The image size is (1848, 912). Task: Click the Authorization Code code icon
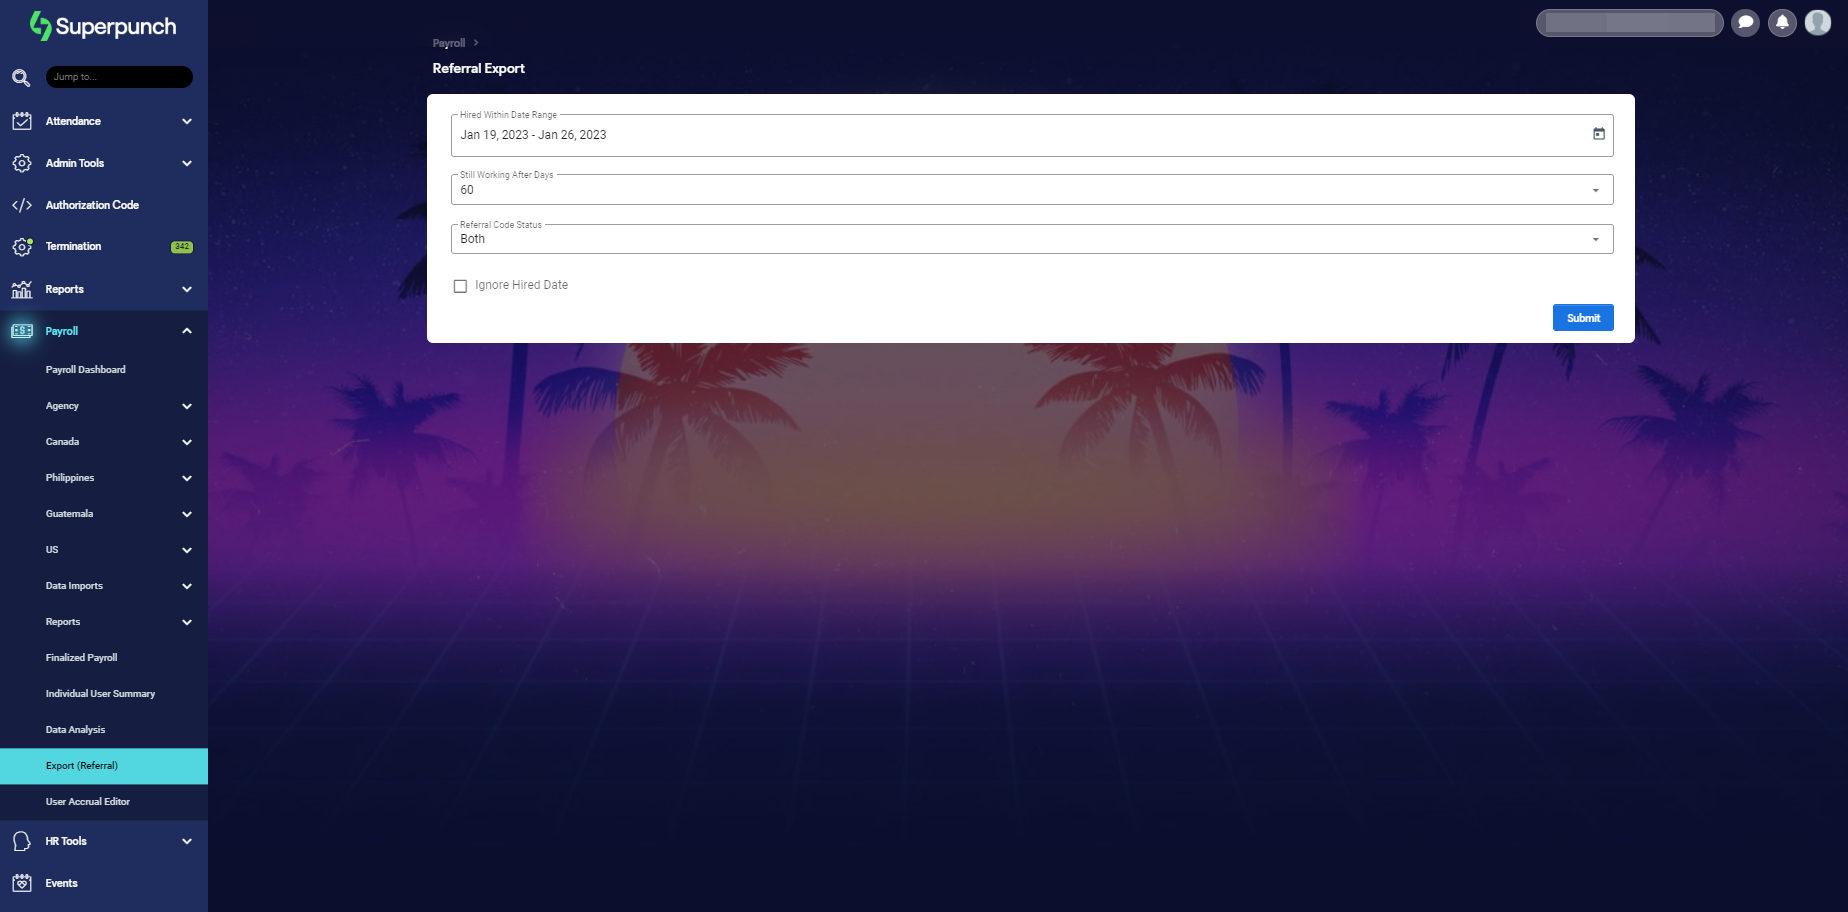[22, 205]
